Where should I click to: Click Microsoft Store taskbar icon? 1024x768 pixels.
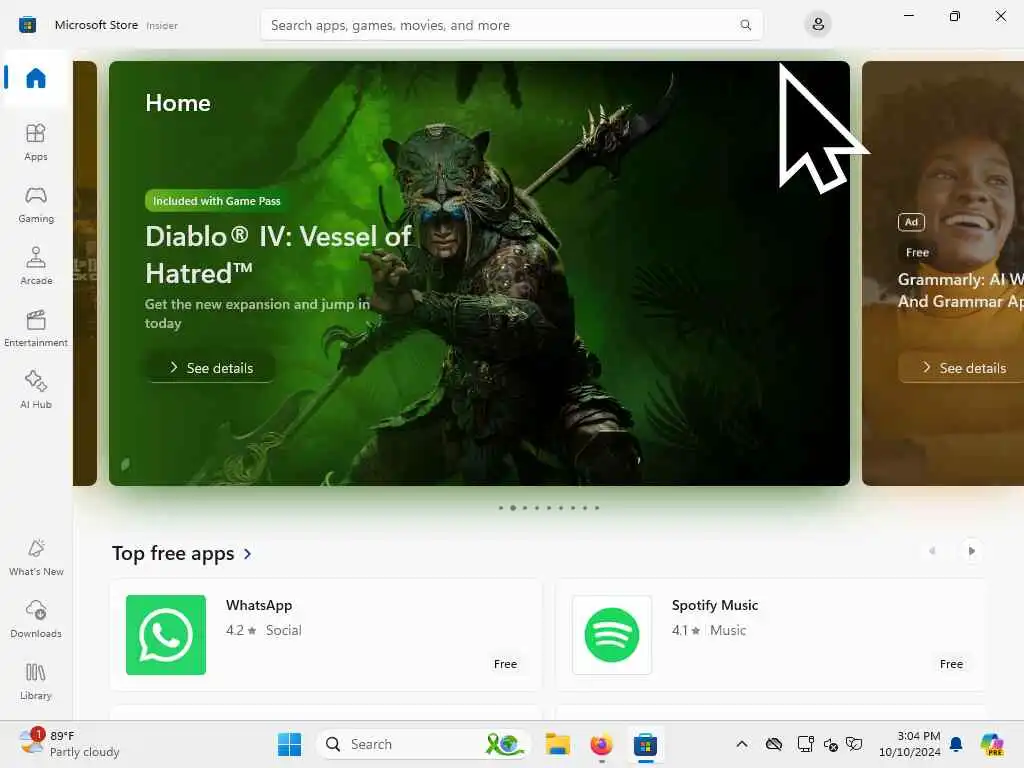click(x=645, y=744)
